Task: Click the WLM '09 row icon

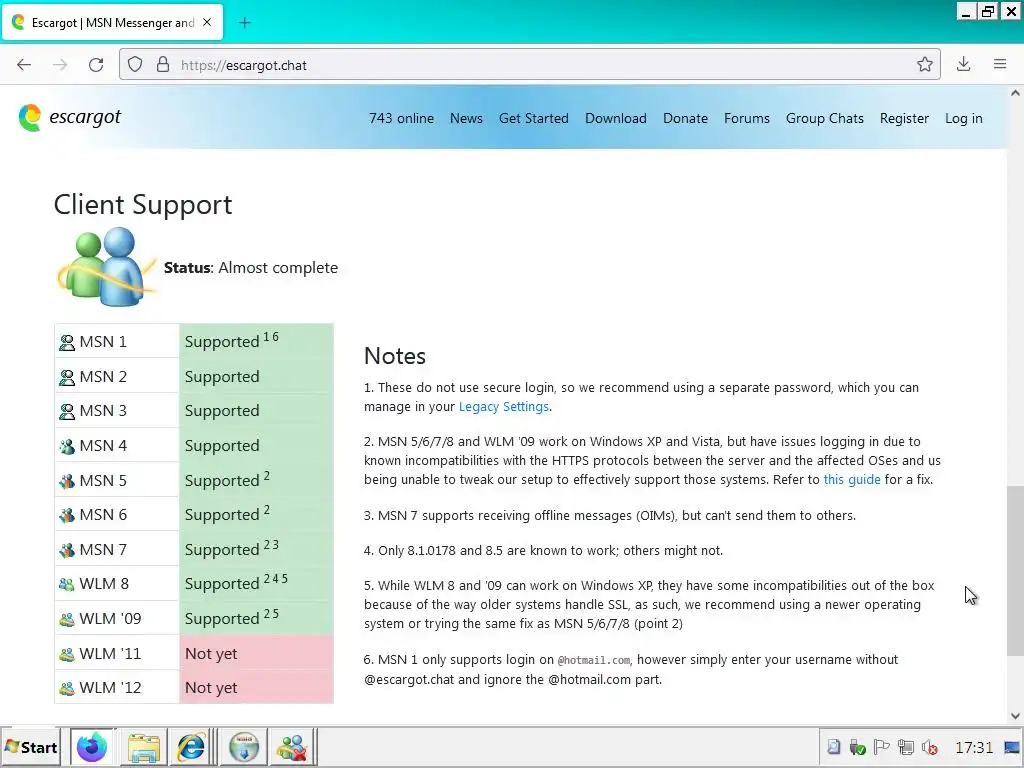Action: (x=67, y=618)
